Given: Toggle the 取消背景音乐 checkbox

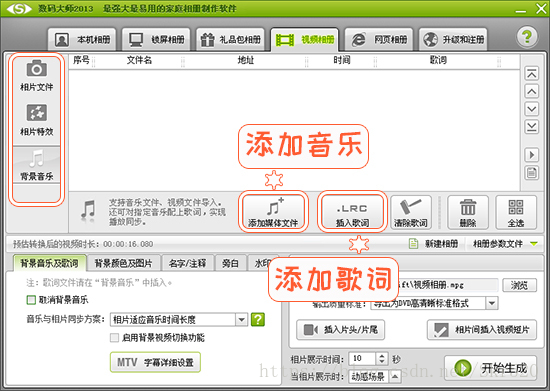Looking at the screenshot, I should (x=31, y=300).
